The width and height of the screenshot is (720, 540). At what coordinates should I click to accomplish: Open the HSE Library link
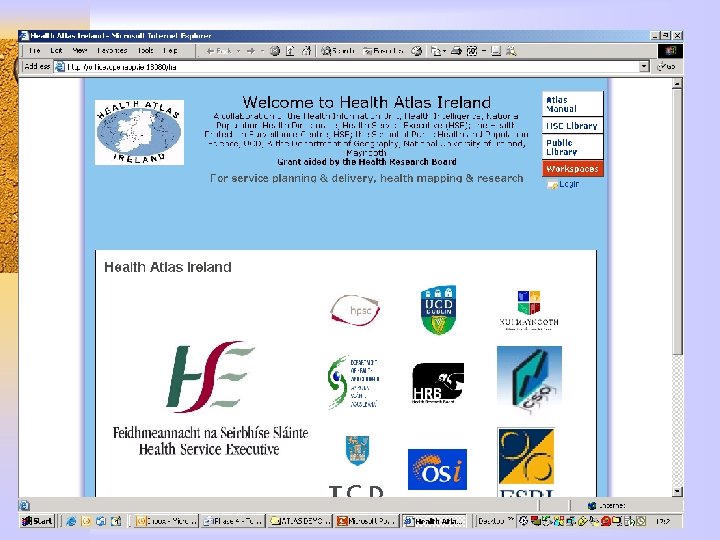[x=572, y=126]
